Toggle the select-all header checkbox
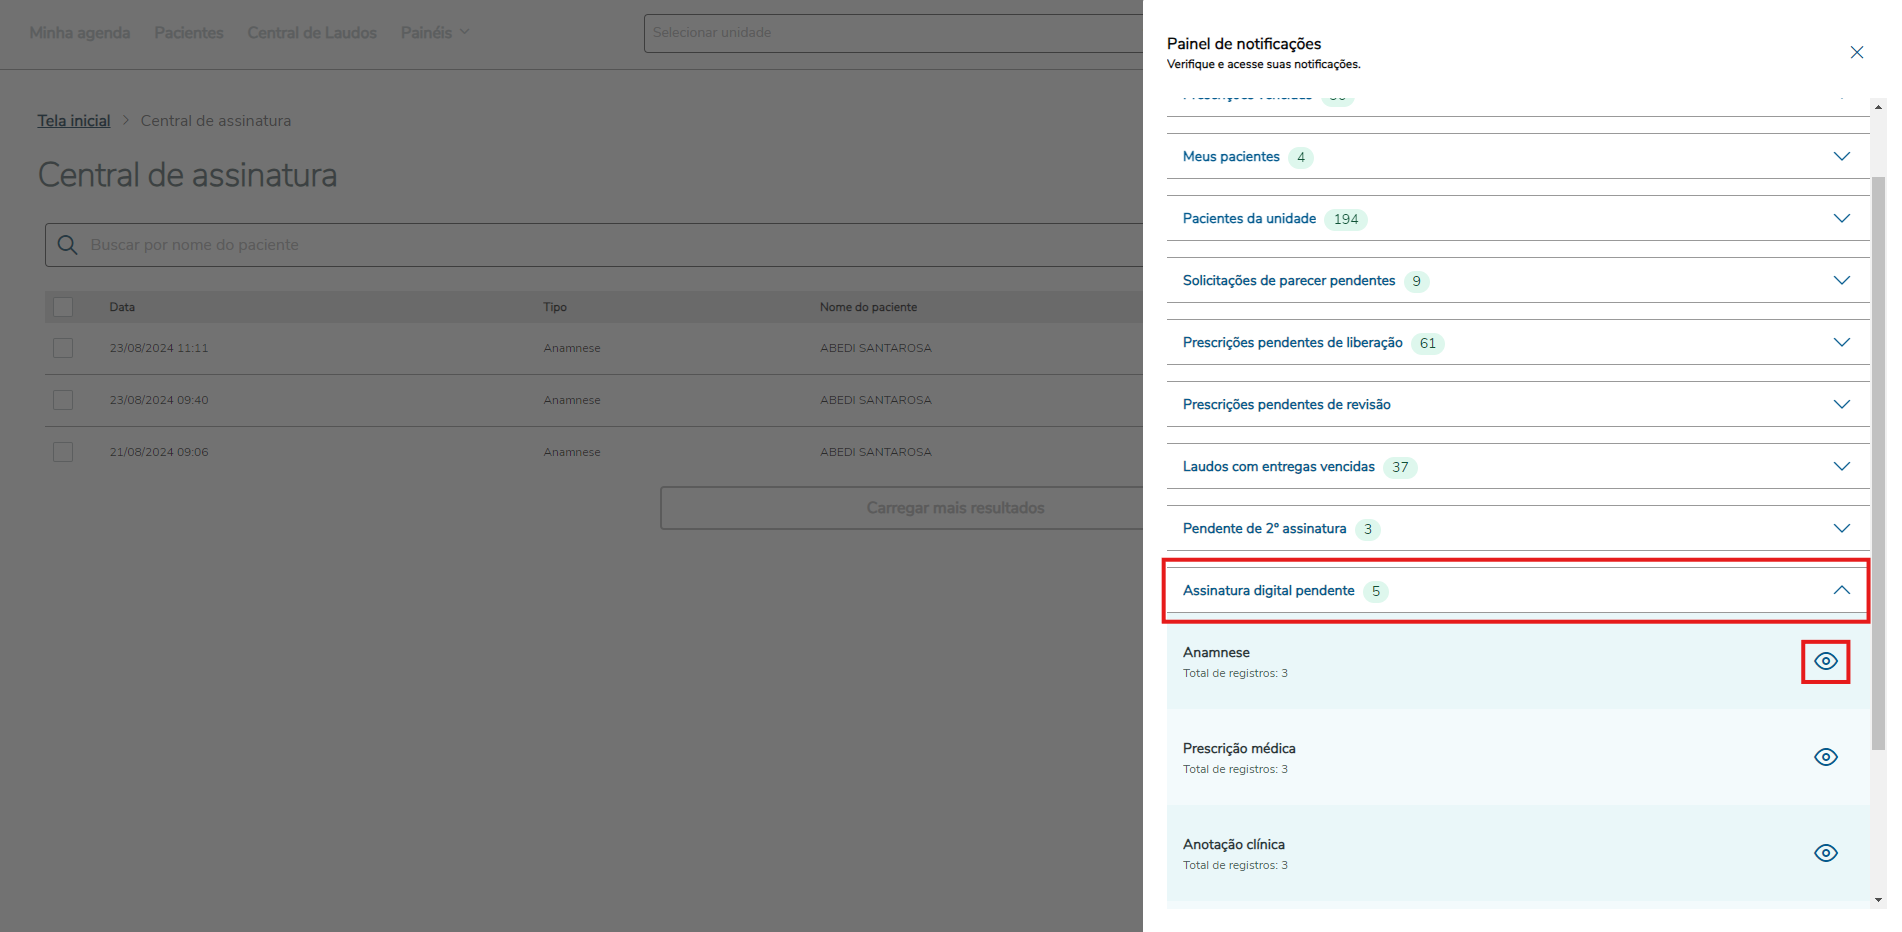This screenshot has width=1902, height=932. pos(63,307)
